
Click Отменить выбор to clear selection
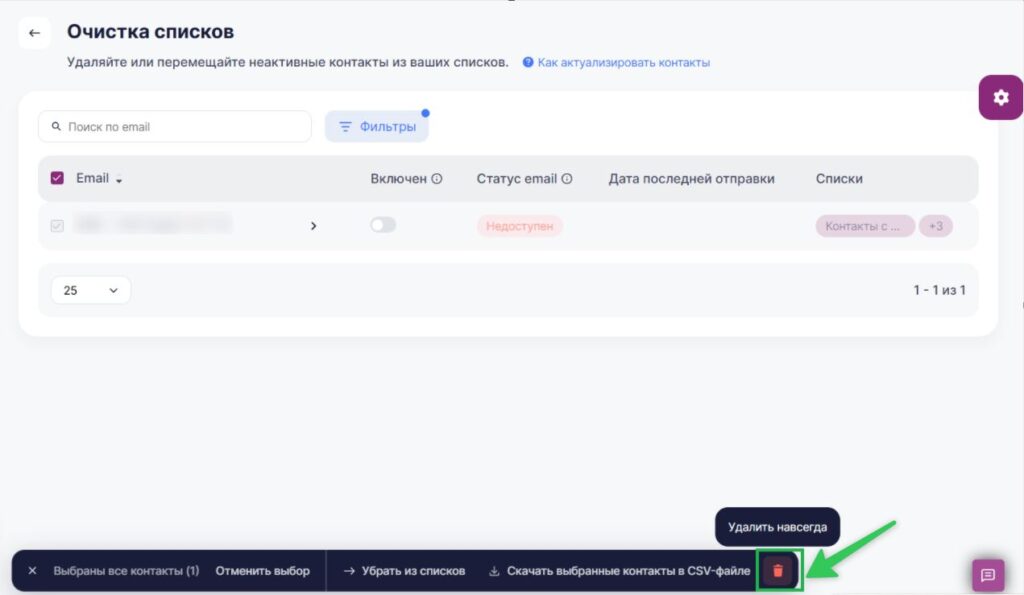[263, 571]
